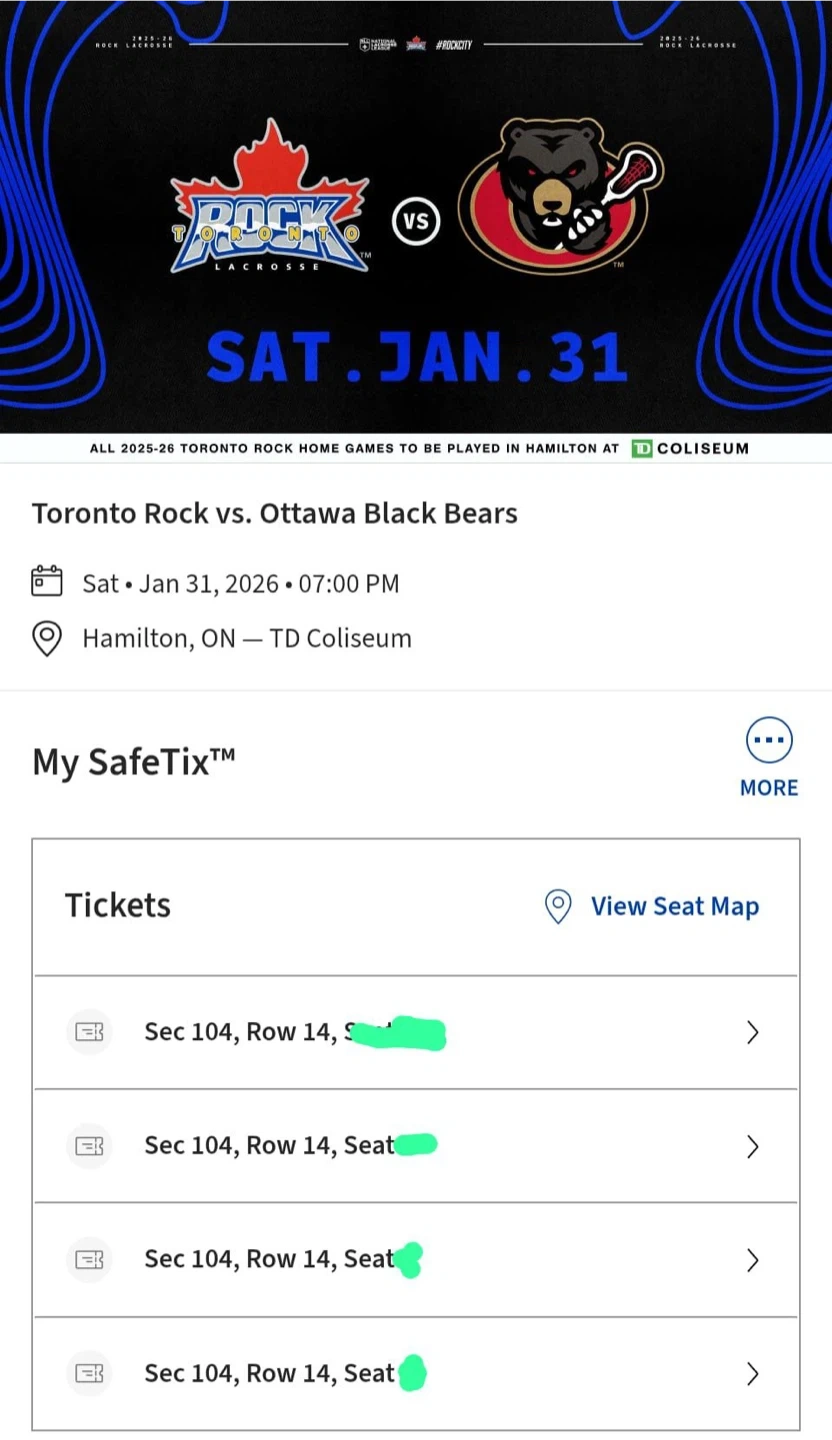
Task: Expand the fourth ticket row chevron
Action: tap(753, 1374)
